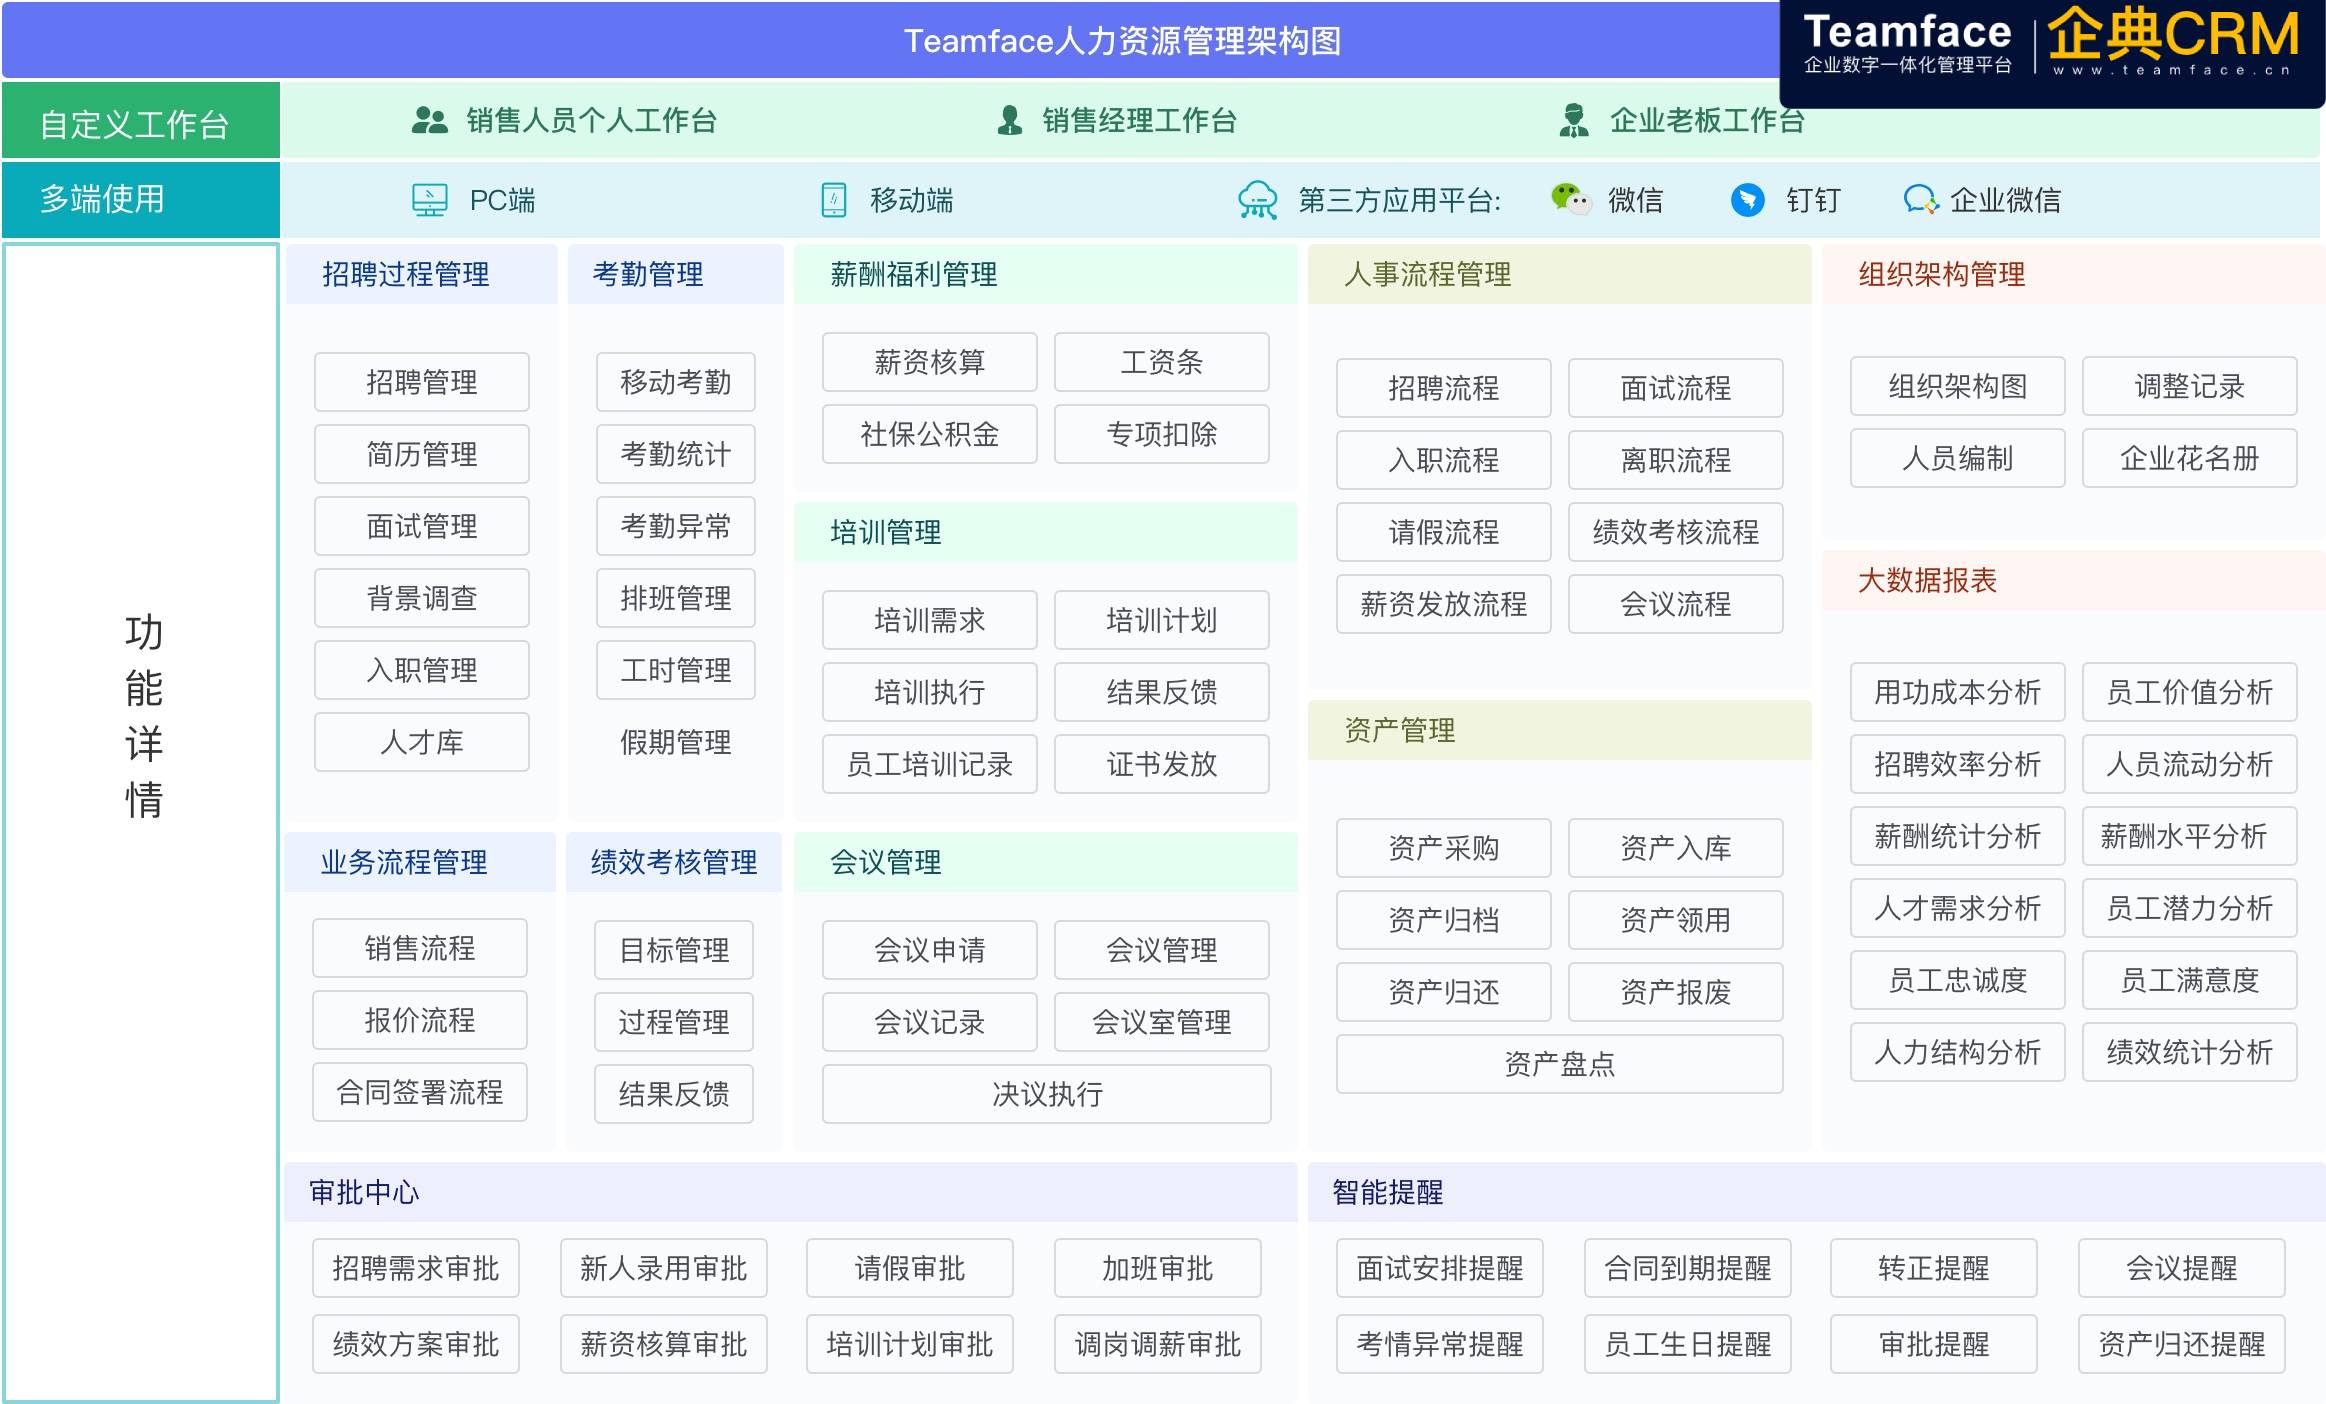Click the 钉钉 DingTalk icon
Image resolution: width=2326 pixels, height=1404 pixels.
(1749, 199)
